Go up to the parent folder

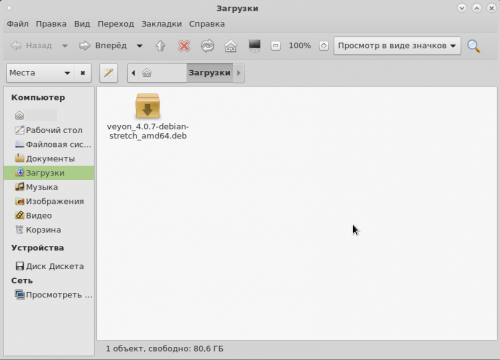pos(160,46)
